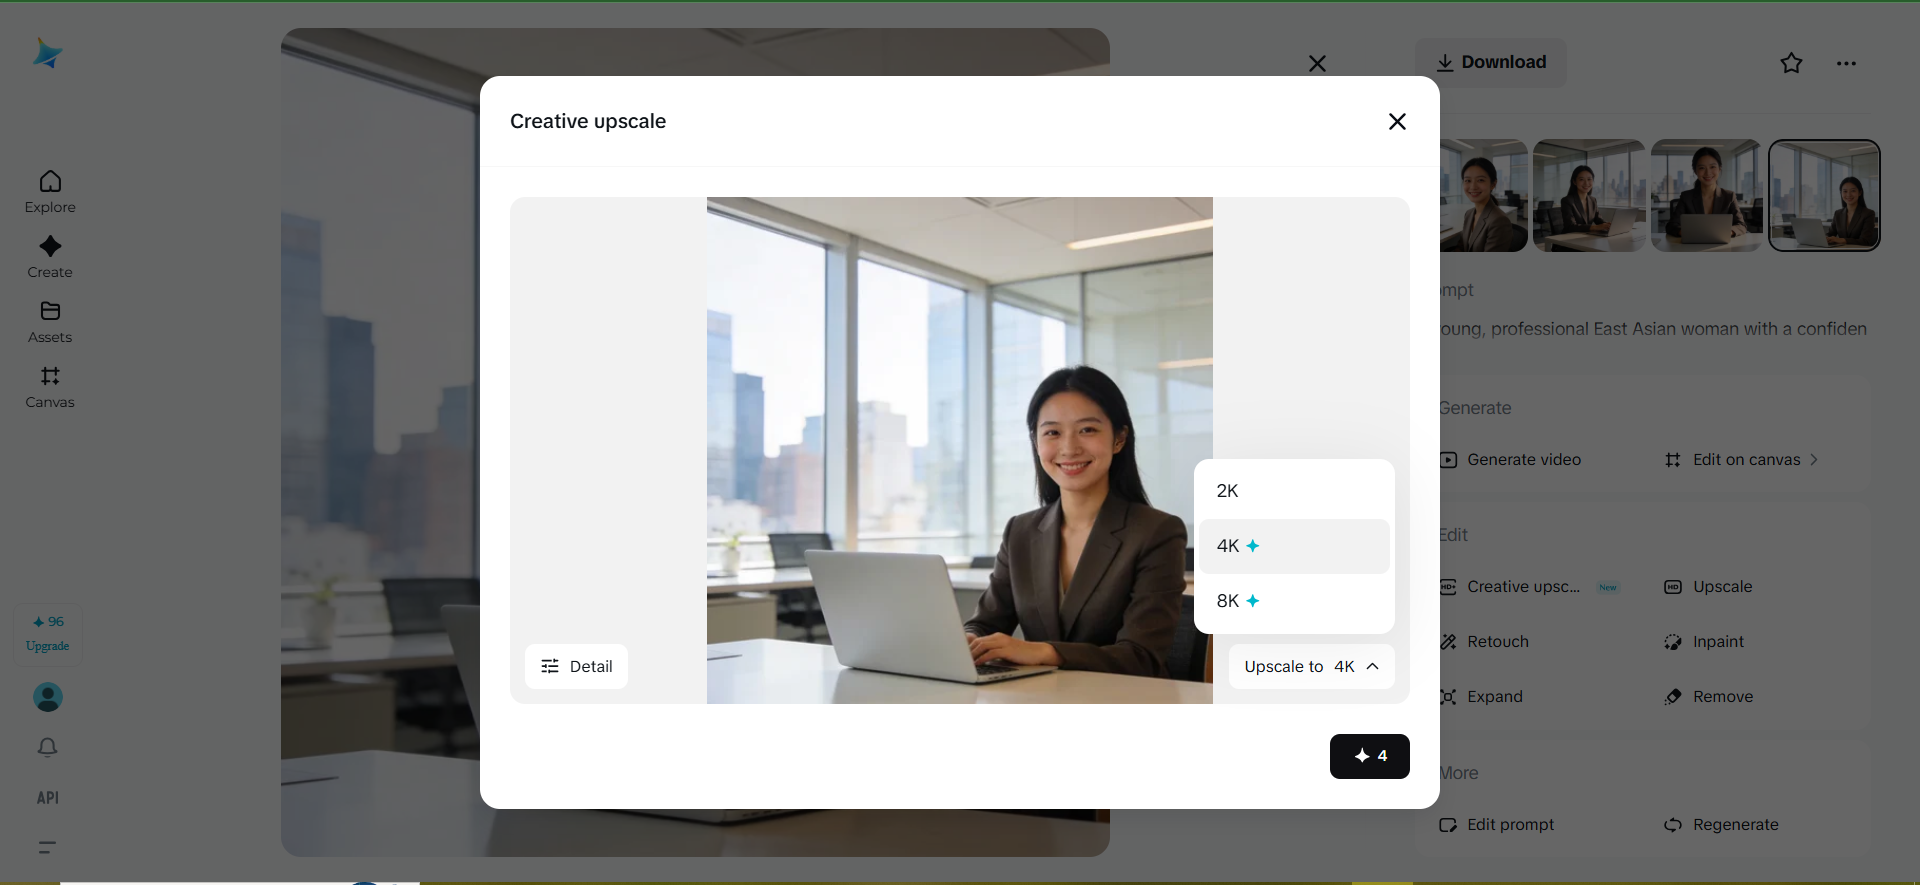Open Edit on canvas

pos(1741,460)
